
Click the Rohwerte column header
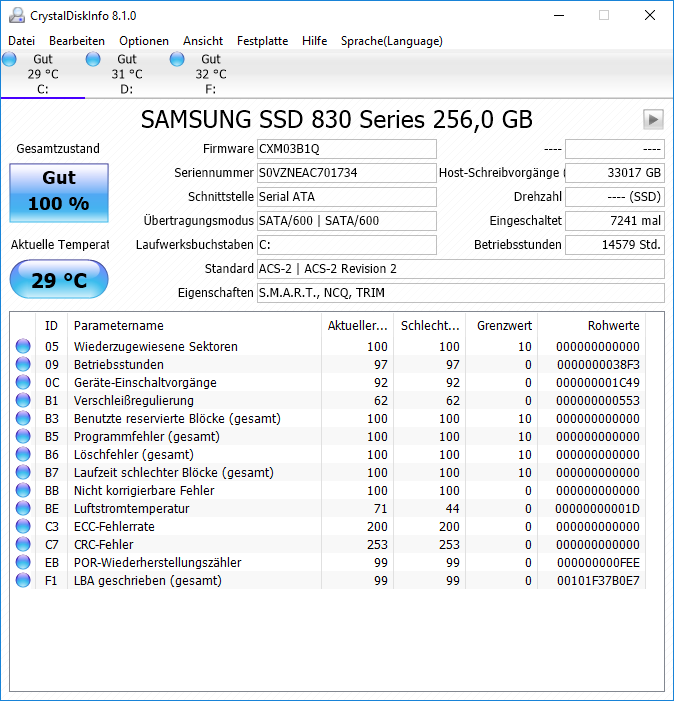(592, 325)
